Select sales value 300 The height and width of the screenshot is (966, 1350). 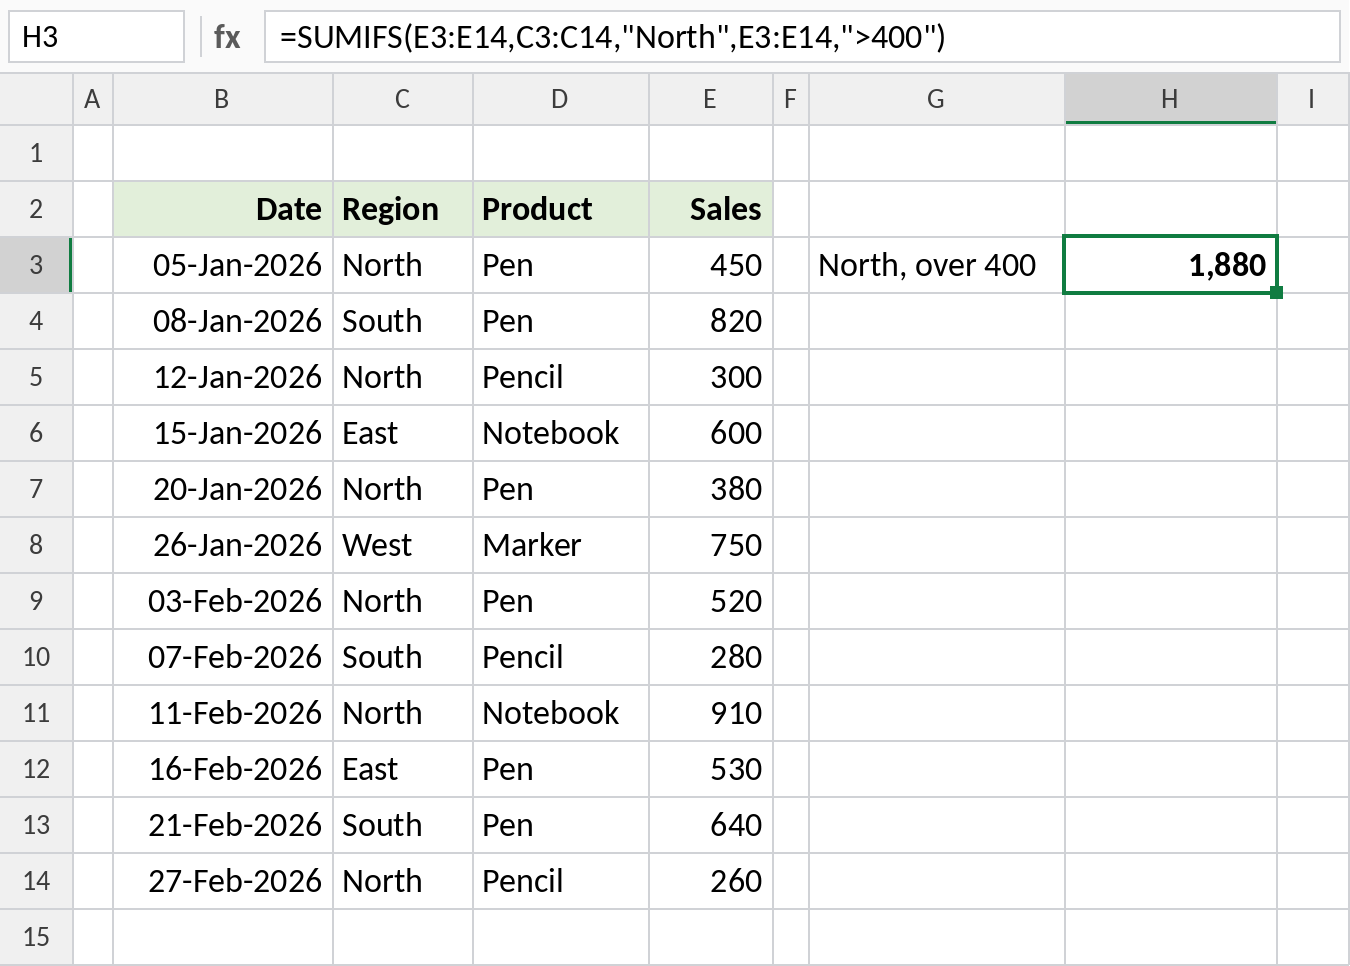(x=711, y=377)
